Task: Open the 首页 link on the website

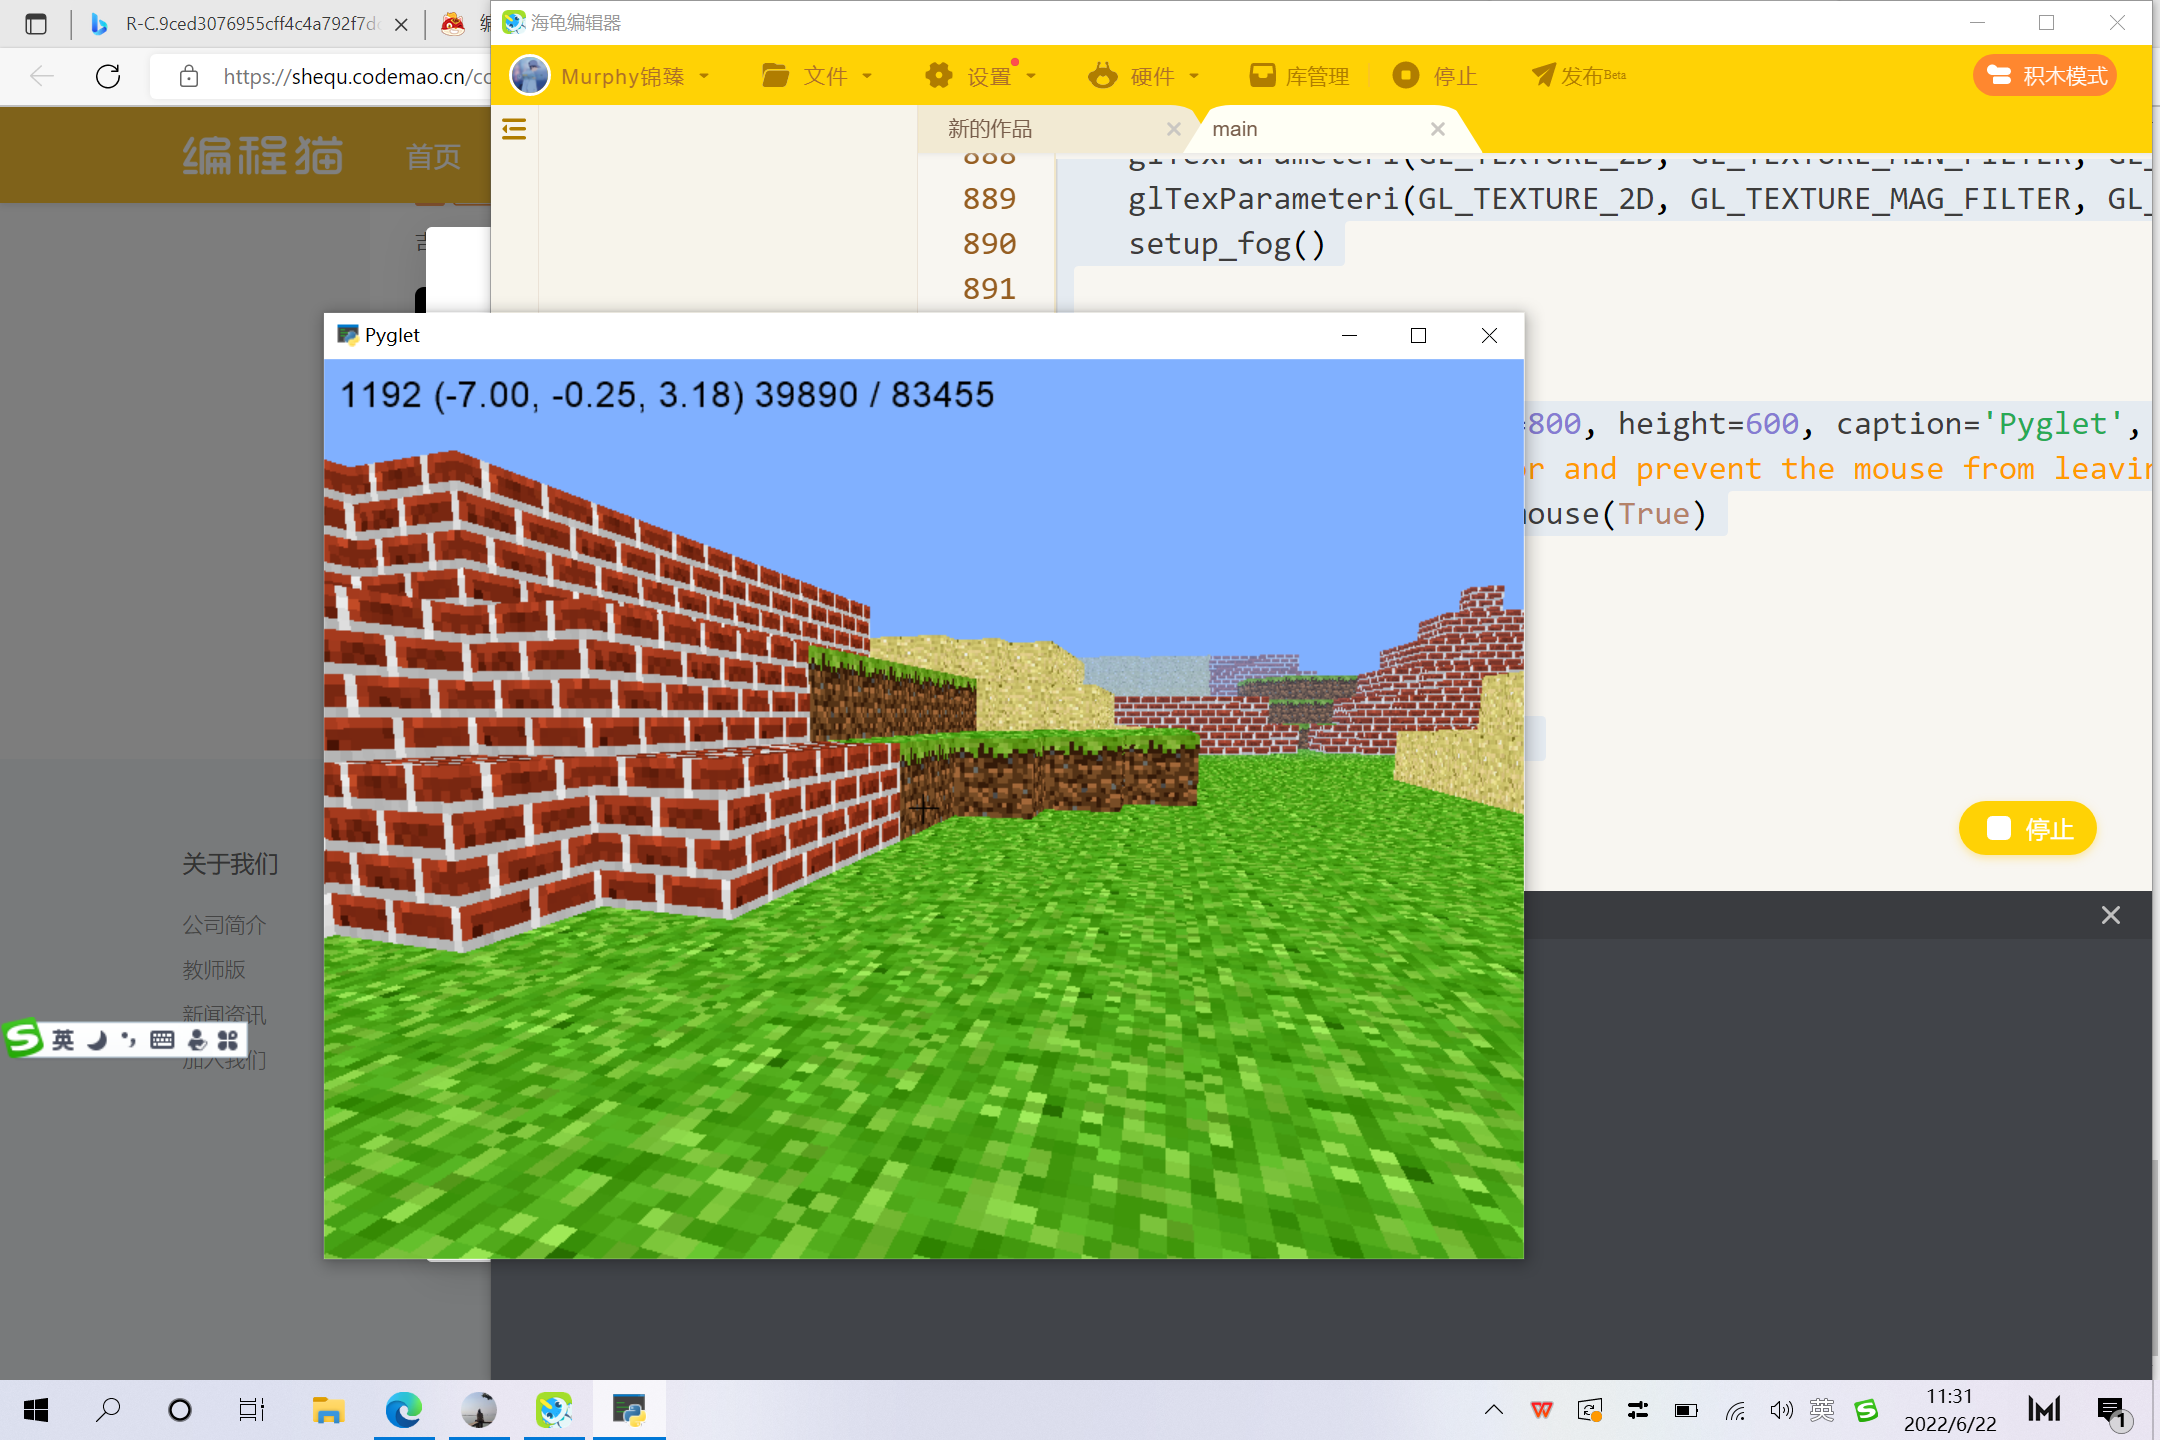Action: (433, 156)
